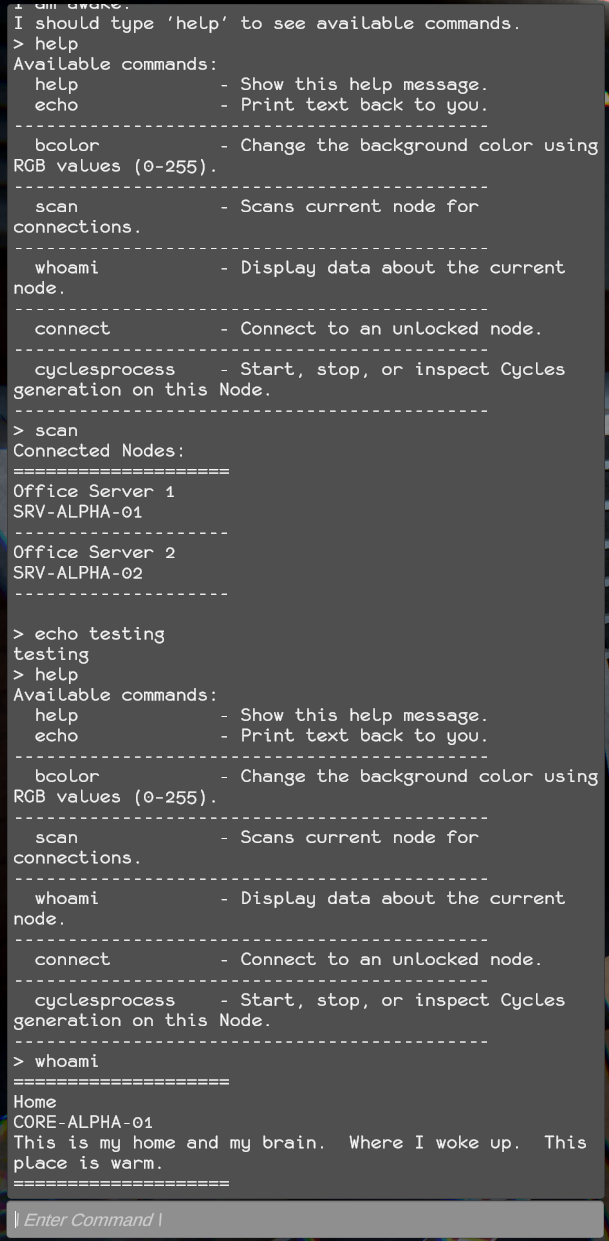Click the SRV-ALPHA-01 node ID
The width and height of the screenshot is (609, 1241).
pos(78,512)
